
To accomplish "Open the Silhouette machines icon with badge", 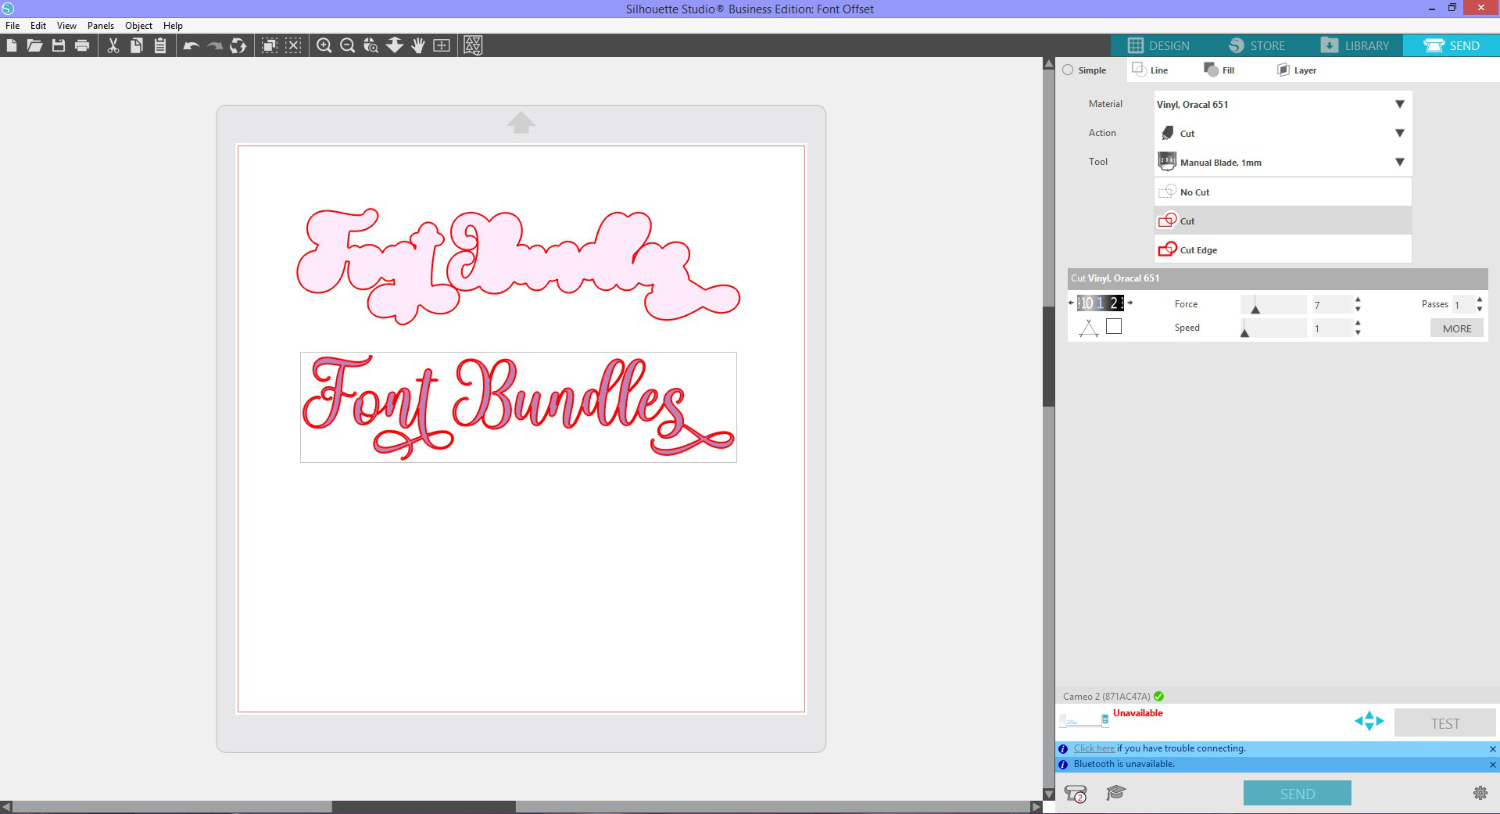I will click(1076, 794).
